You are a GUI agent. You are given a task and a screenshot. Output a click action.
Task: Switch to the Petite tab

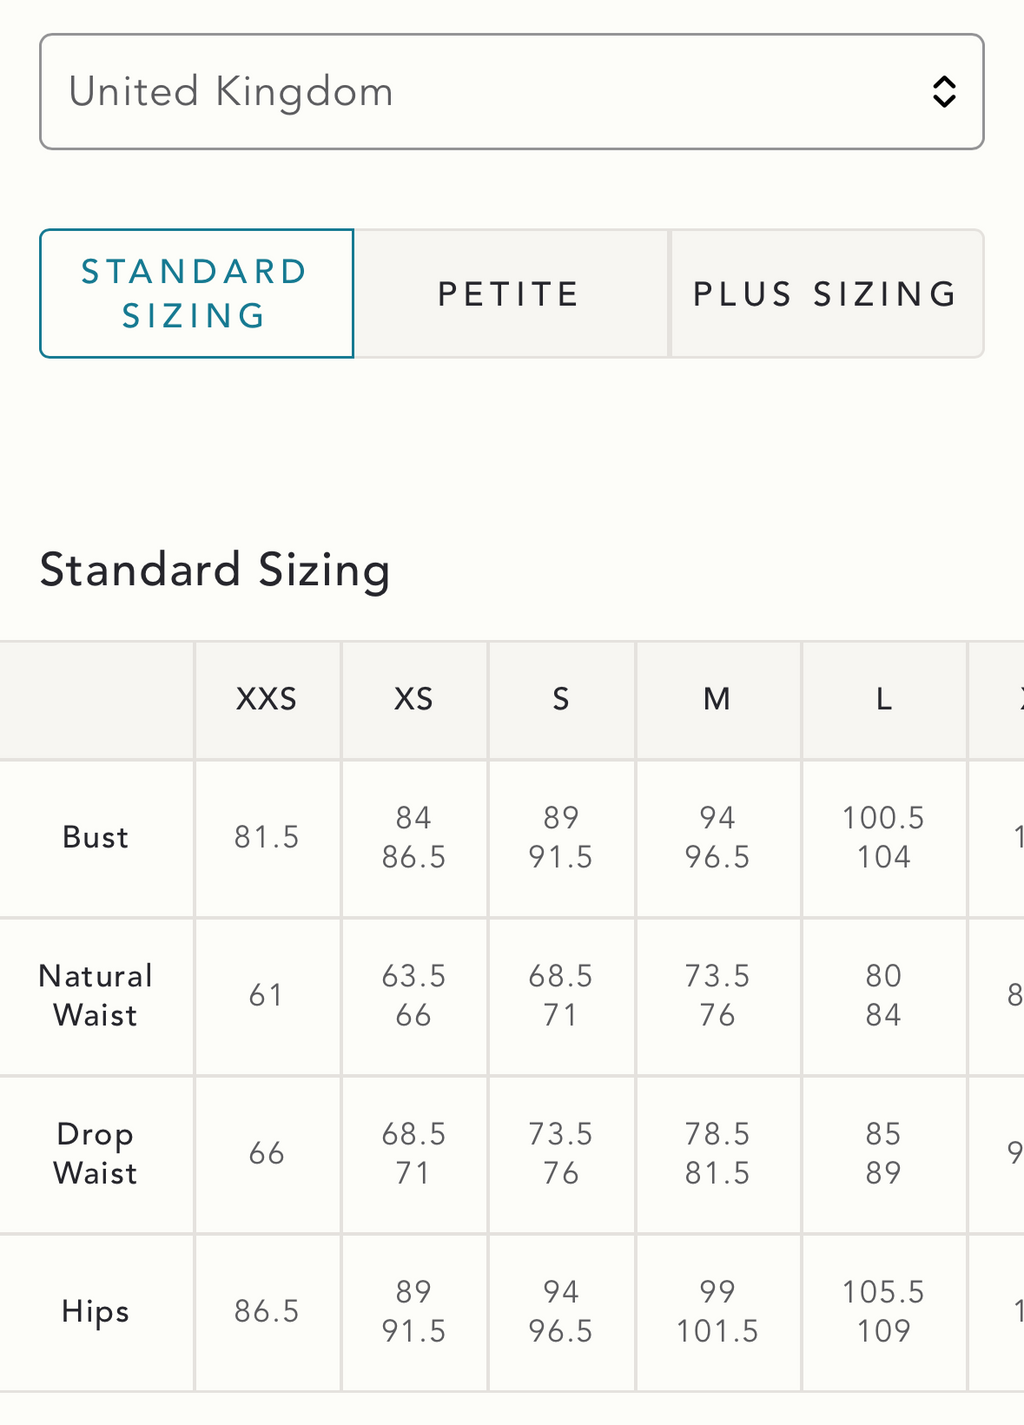[x=511, y=294]
